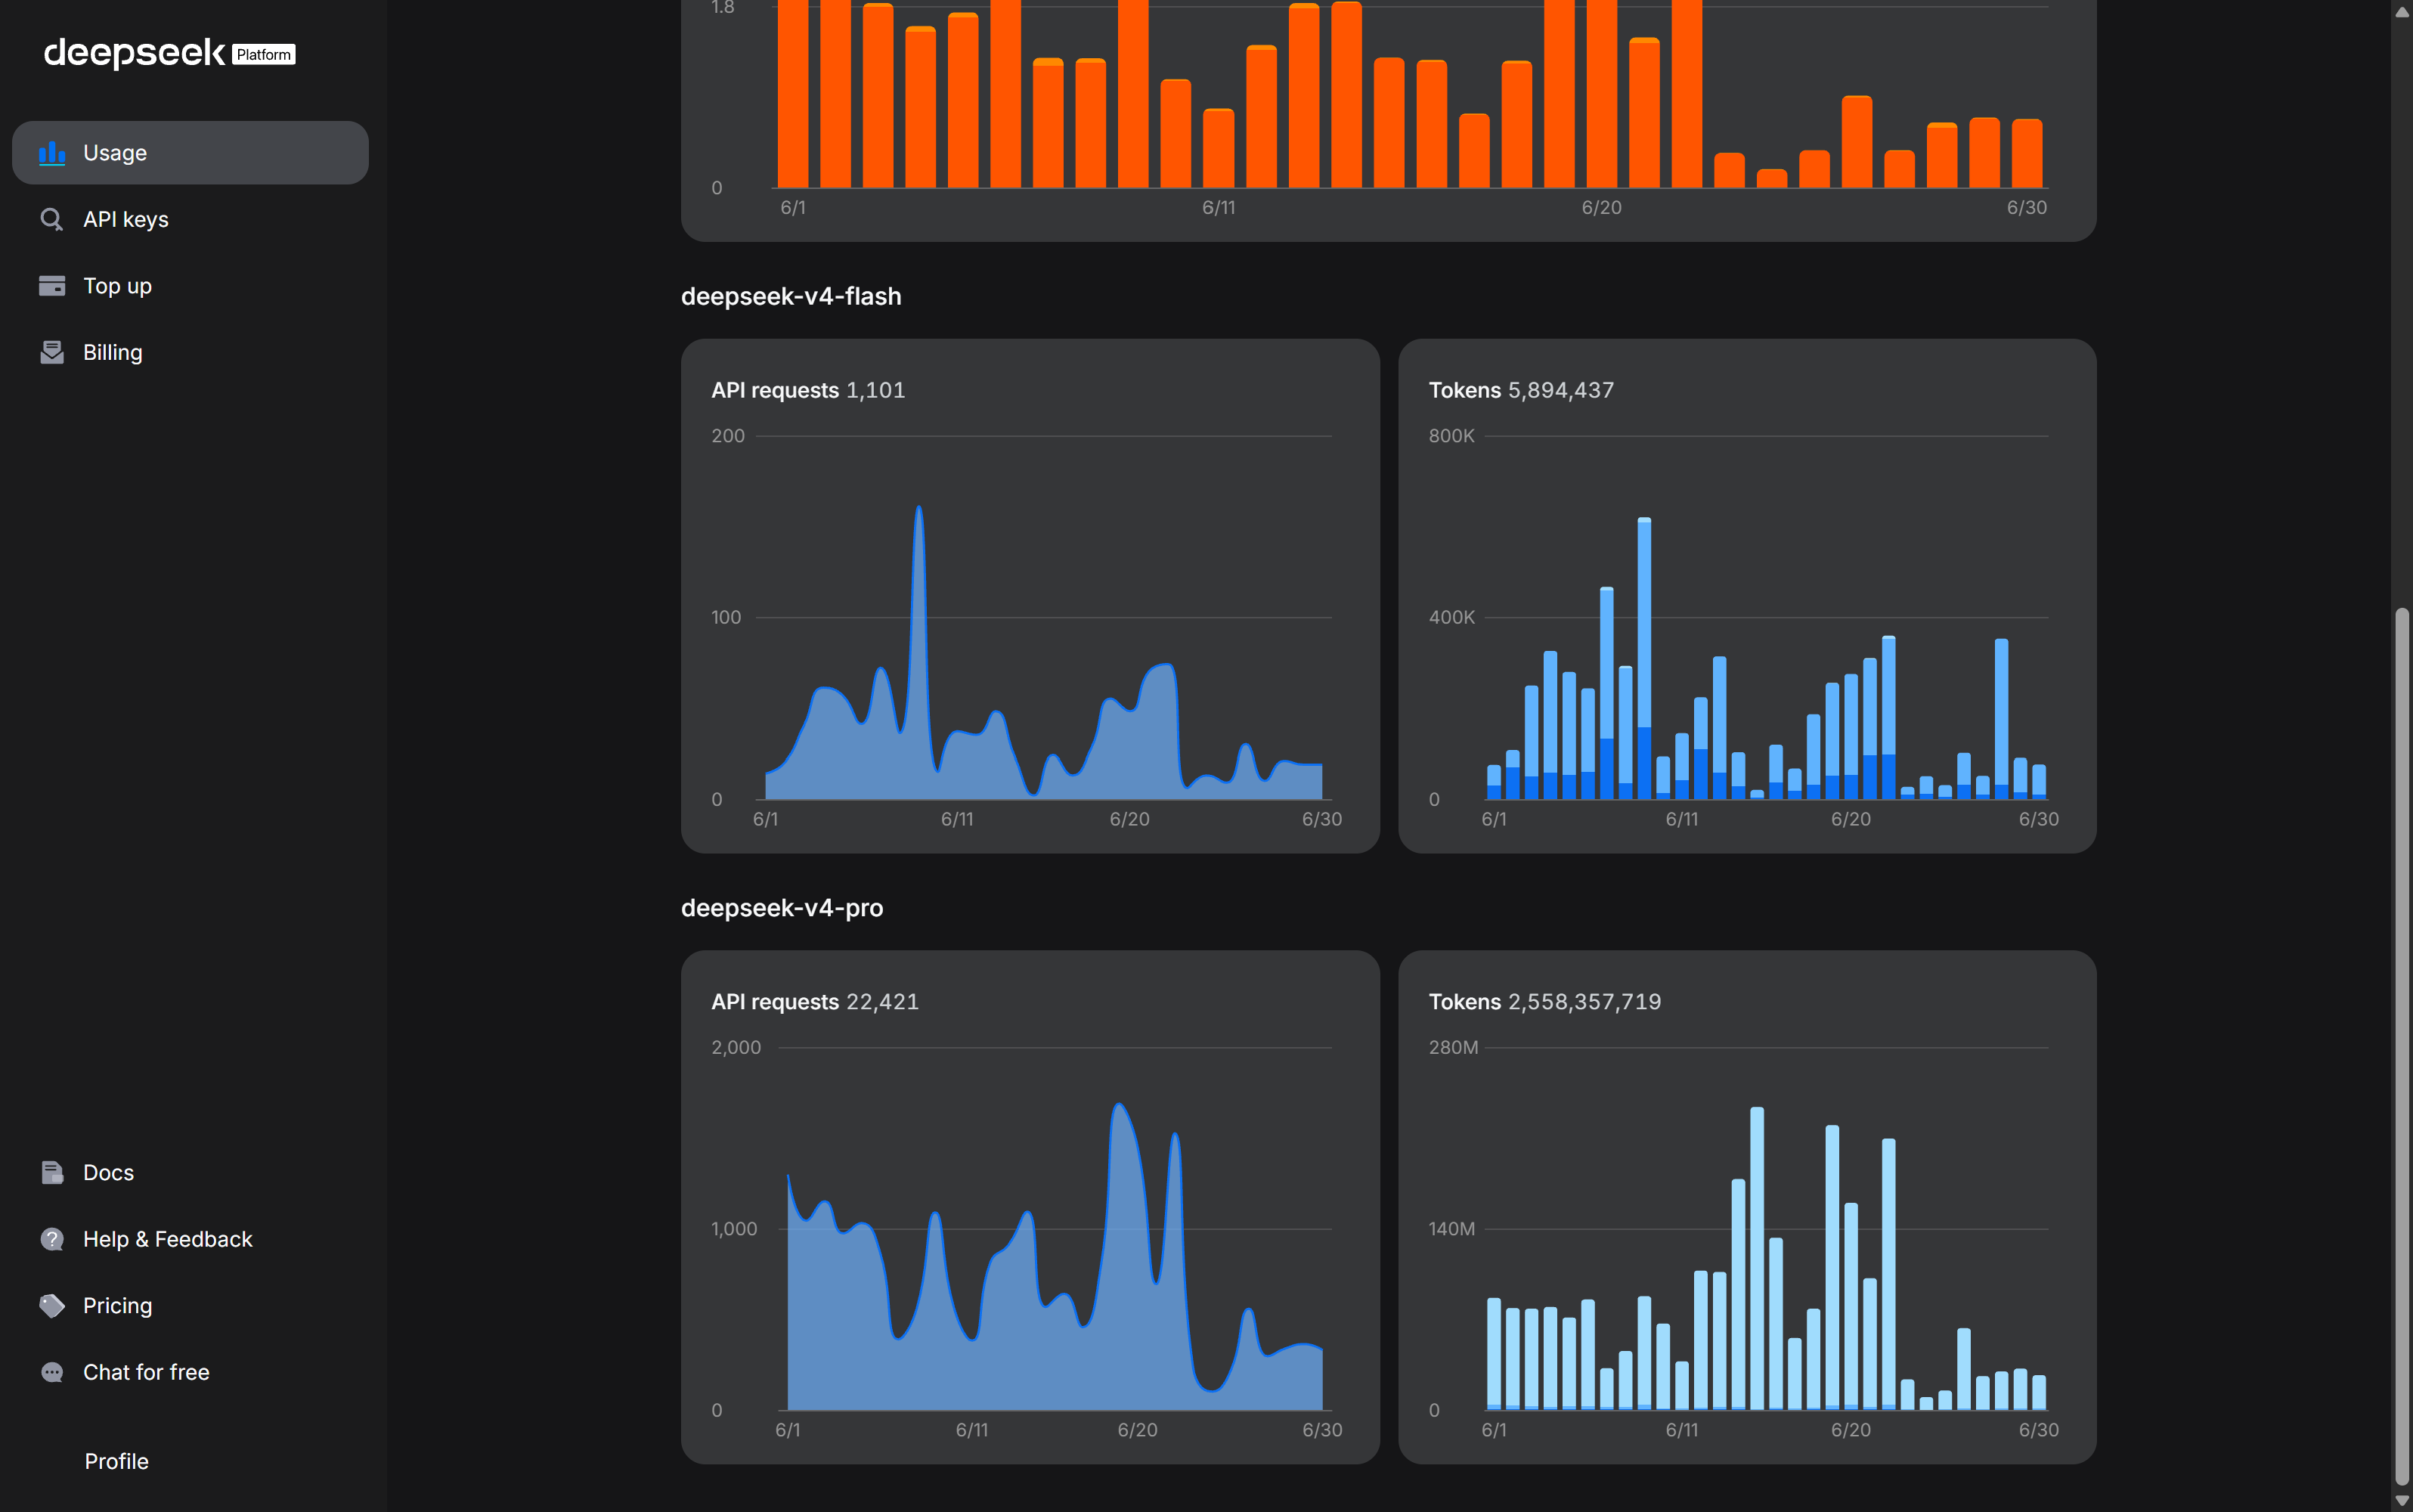The height and width of the screenshot is (1512, 2413).
Task: Click the Billing inbox icon
Action: (x=52, y=352)
